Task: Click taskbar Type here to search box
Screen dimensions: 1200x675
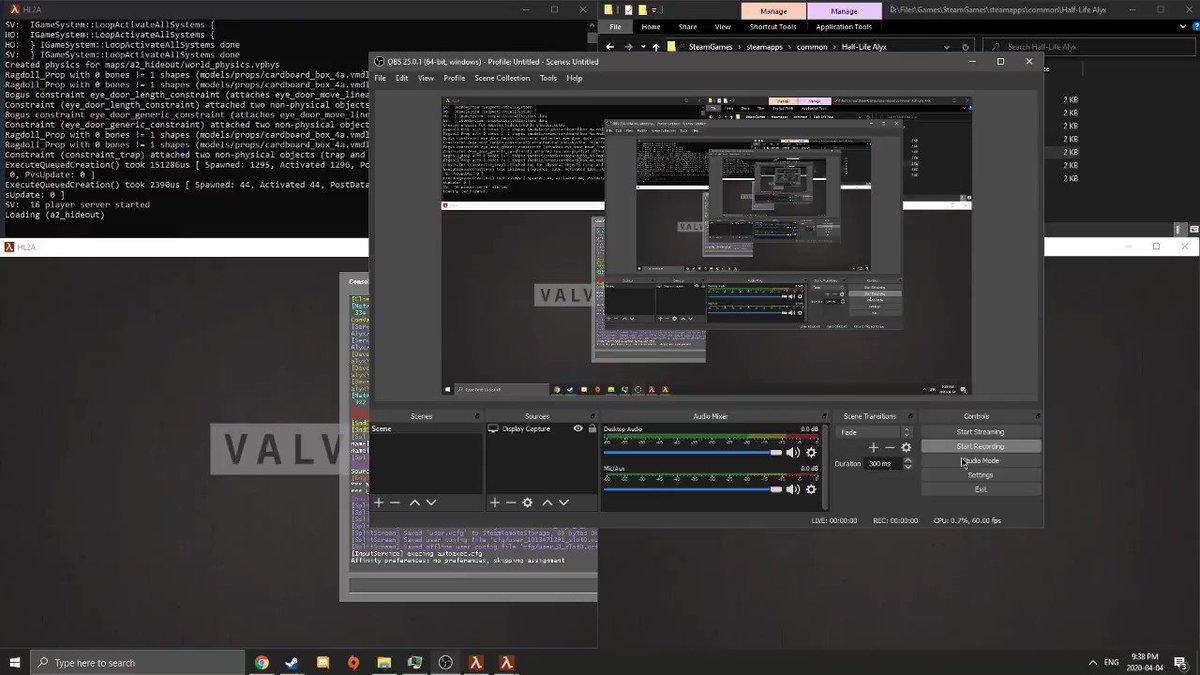Action: [x=137, y=662]
